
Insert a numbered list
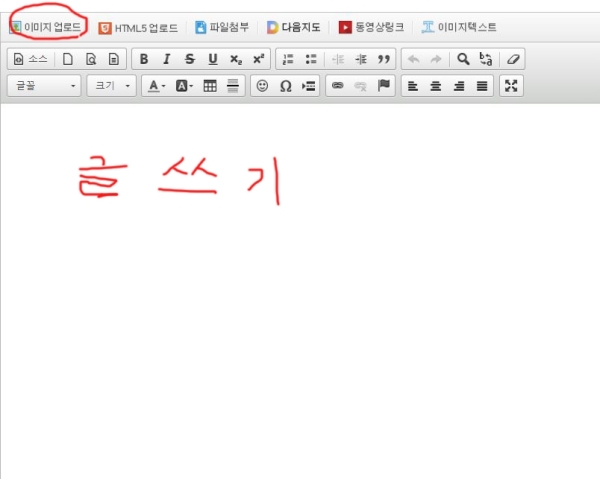tap(288, 59)
